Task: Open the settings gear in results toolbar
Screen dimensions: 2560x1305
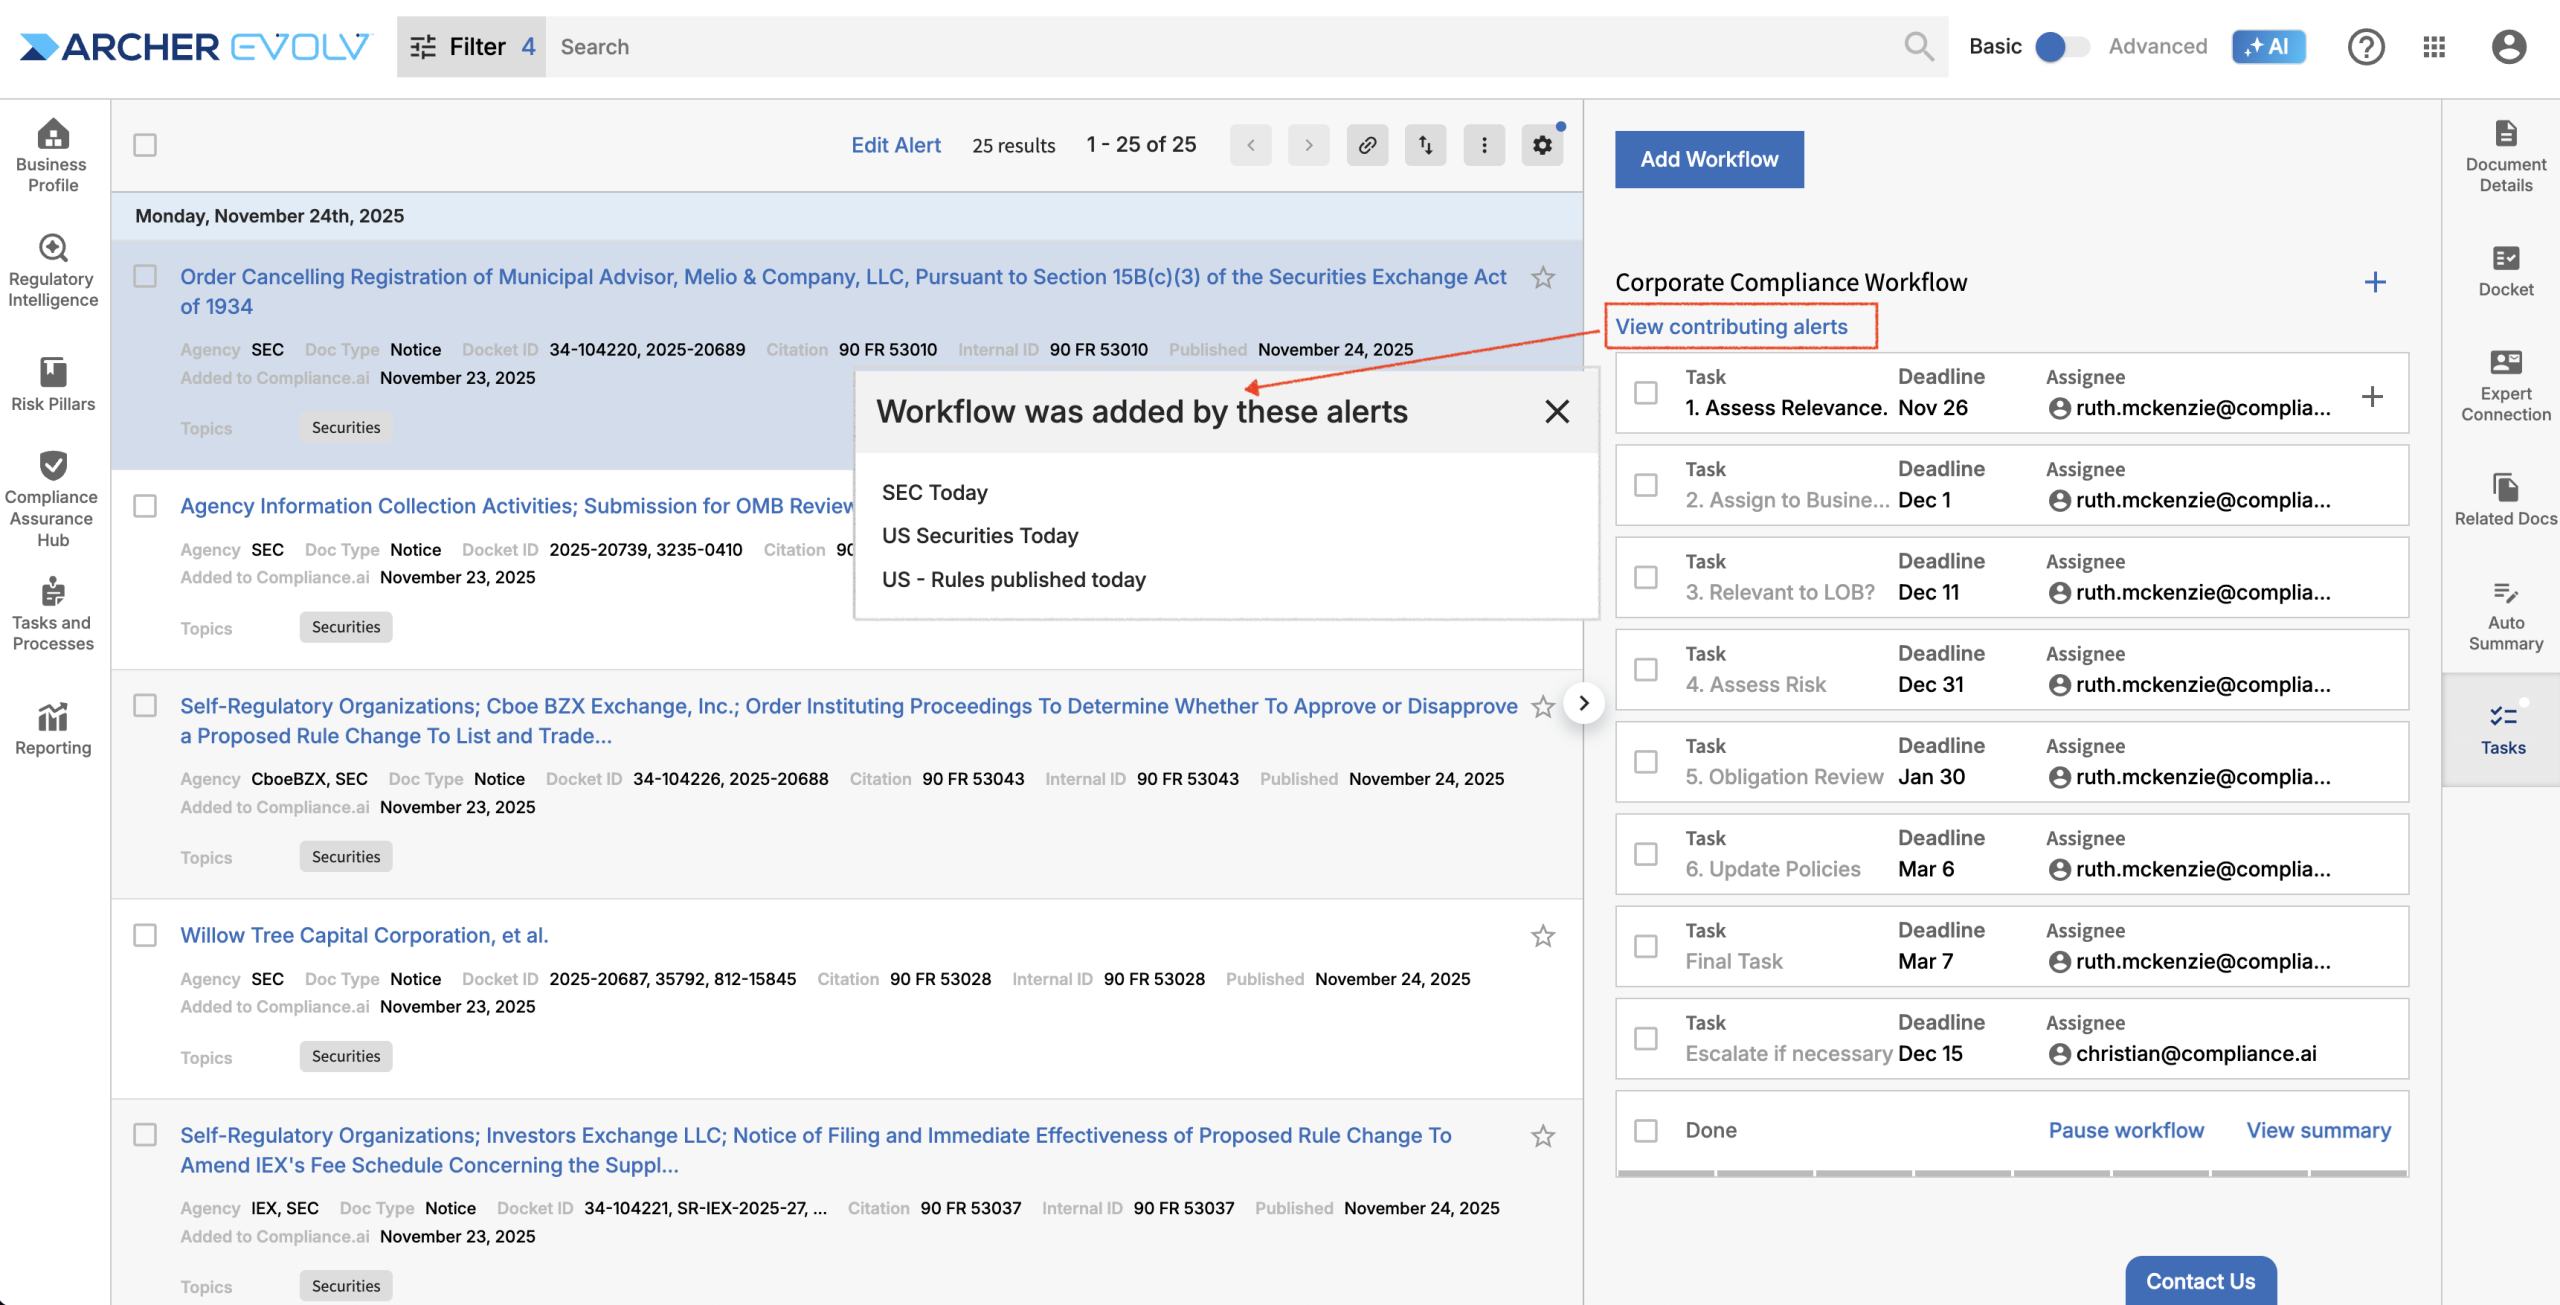Action: [x=1542, y=145]
